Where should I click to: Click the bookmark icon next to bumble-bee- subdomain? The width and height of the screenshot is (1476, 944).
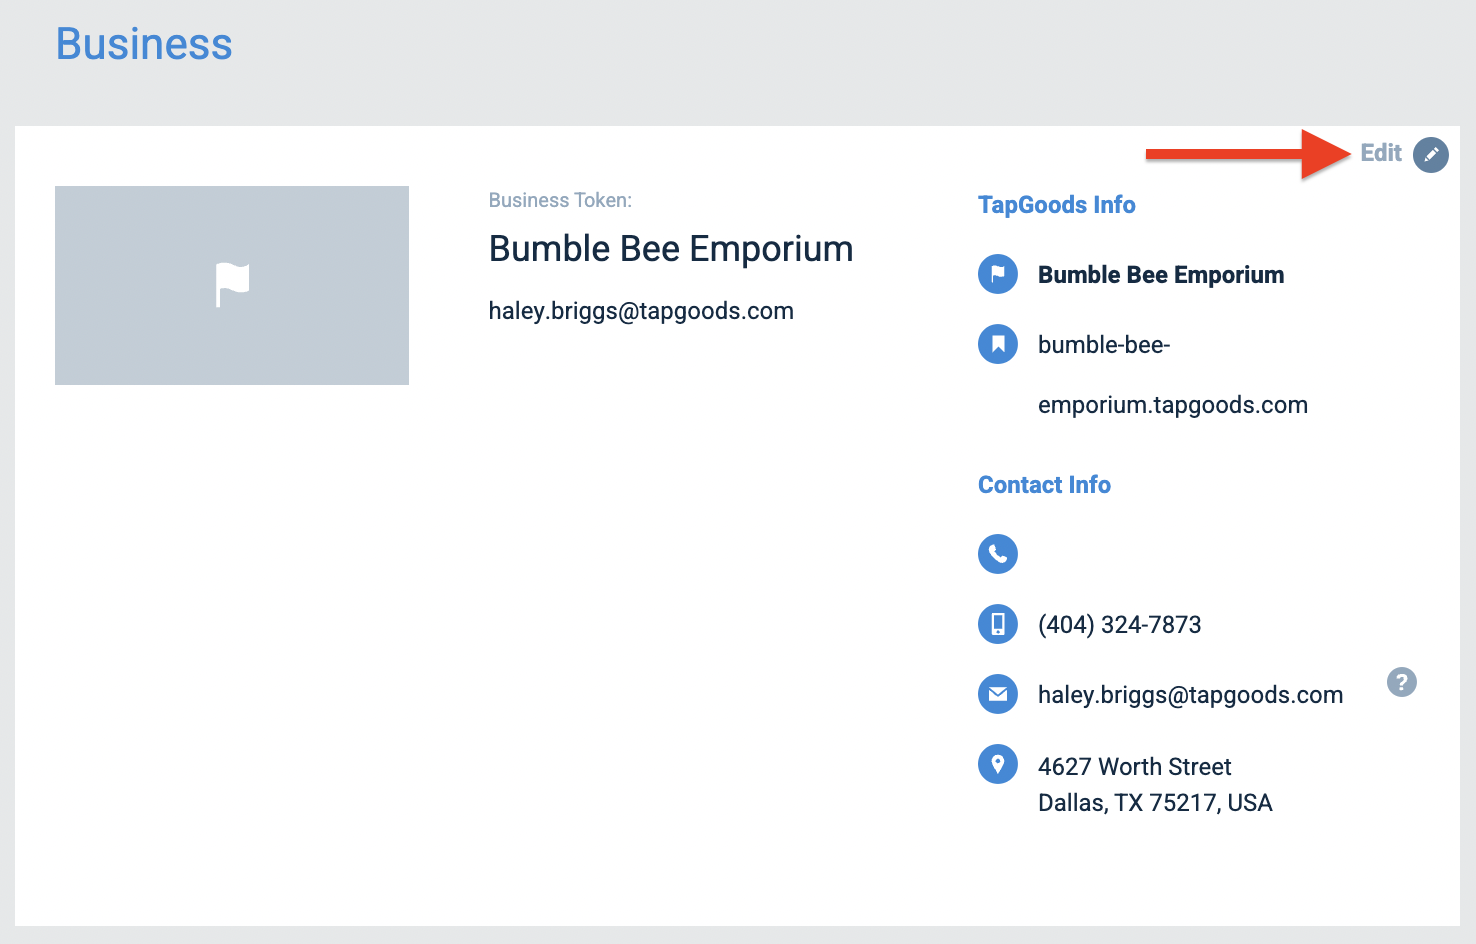[998, 344]
